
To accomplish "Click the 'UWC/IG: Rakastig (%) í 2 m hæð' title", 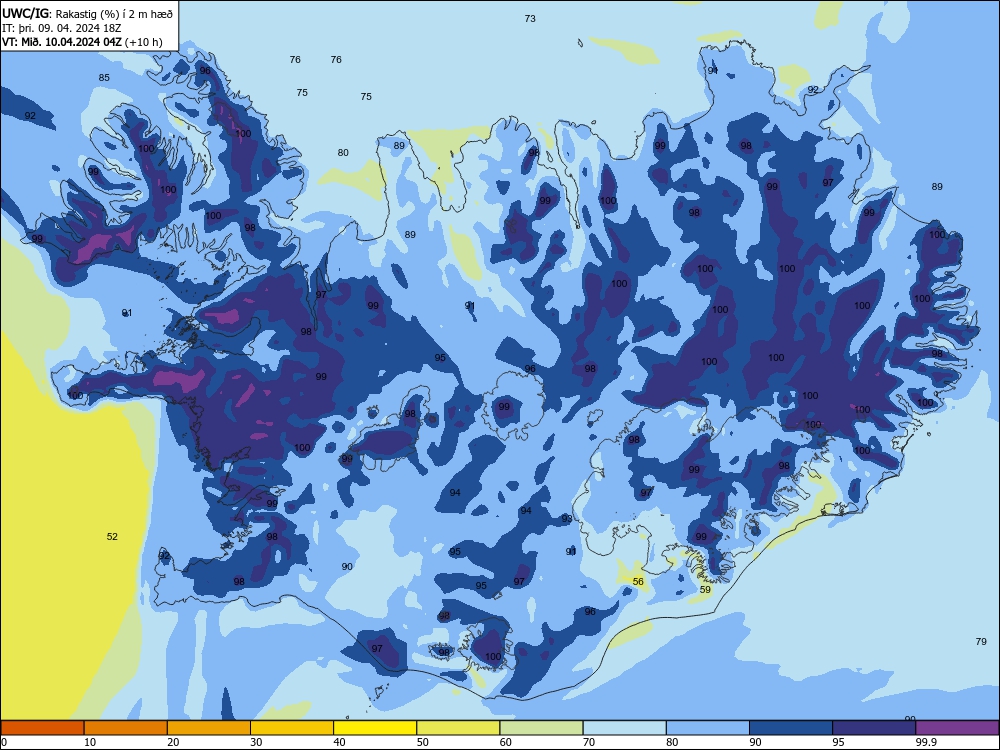I will tap(87, 13).
